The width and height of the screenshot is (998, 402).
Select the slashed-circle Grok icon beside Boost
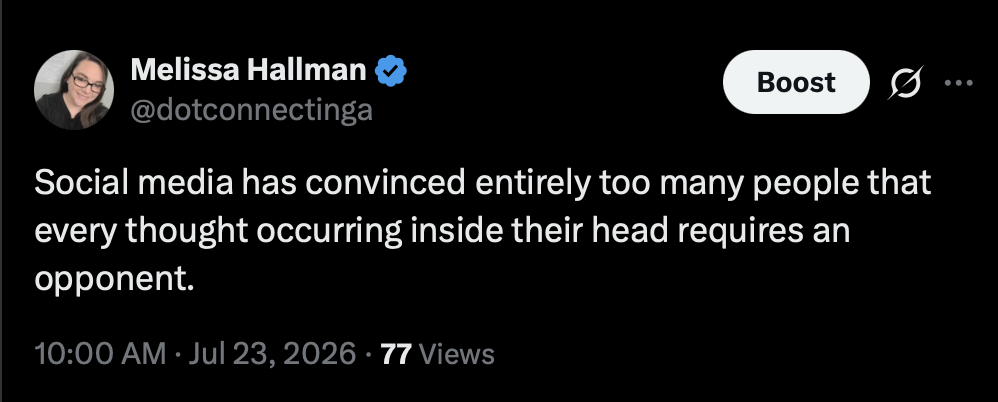click(x=906, y=82)
